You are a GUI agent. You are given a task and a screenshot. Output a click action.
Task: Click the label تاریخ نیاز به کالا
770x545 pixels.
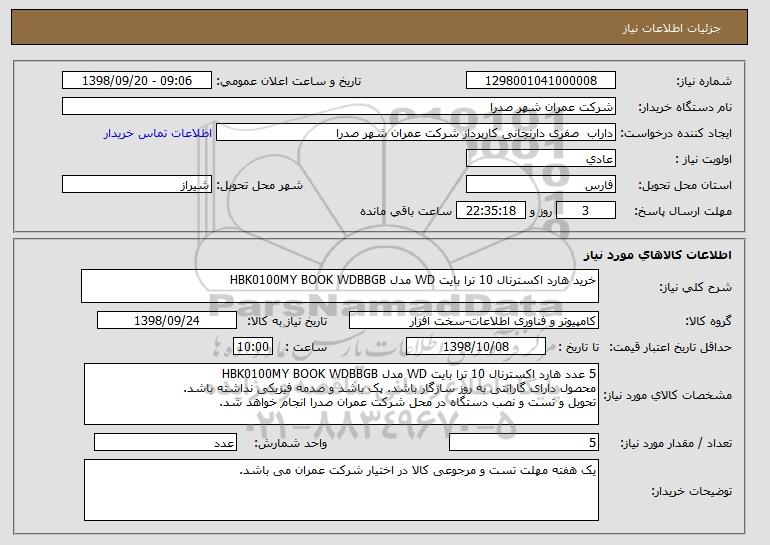click(x=286, y=321)
